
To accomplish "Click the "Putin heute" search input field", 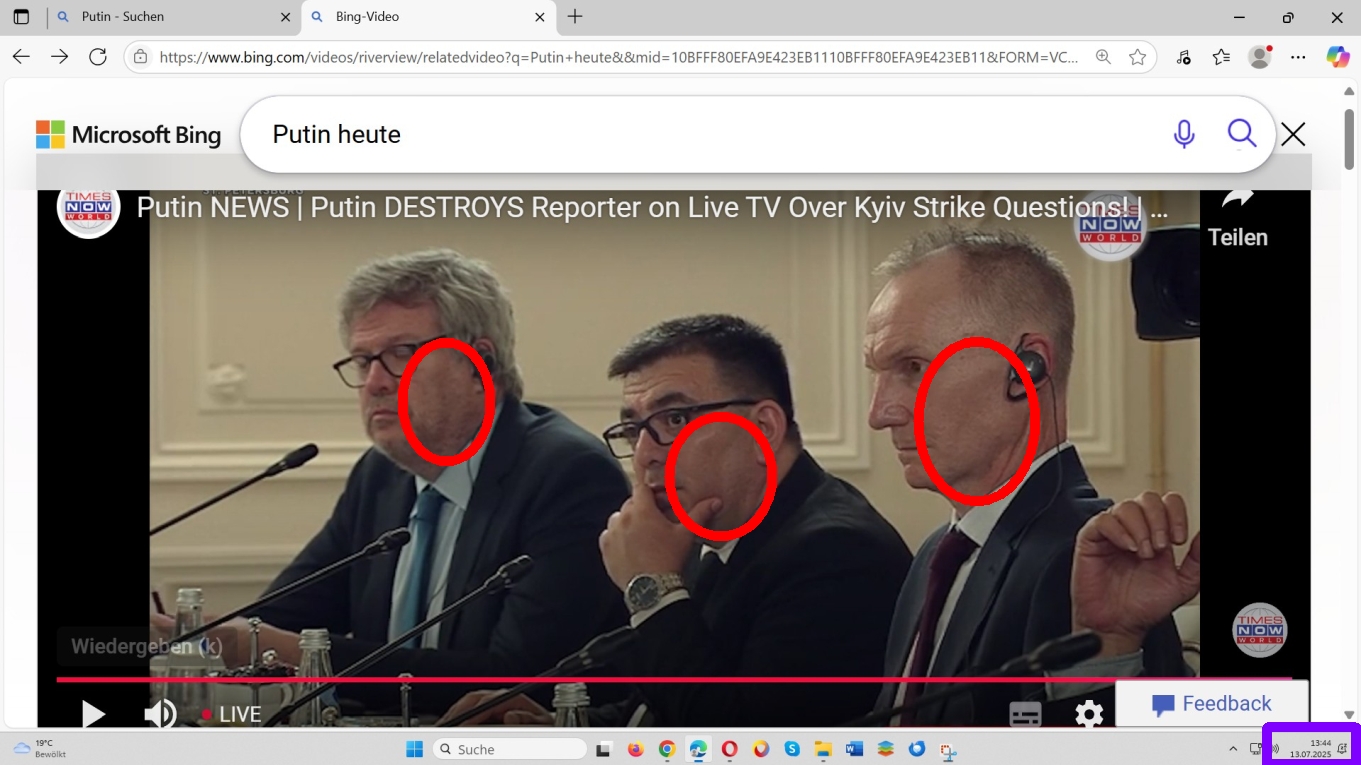I will click(x=700, y=135).
